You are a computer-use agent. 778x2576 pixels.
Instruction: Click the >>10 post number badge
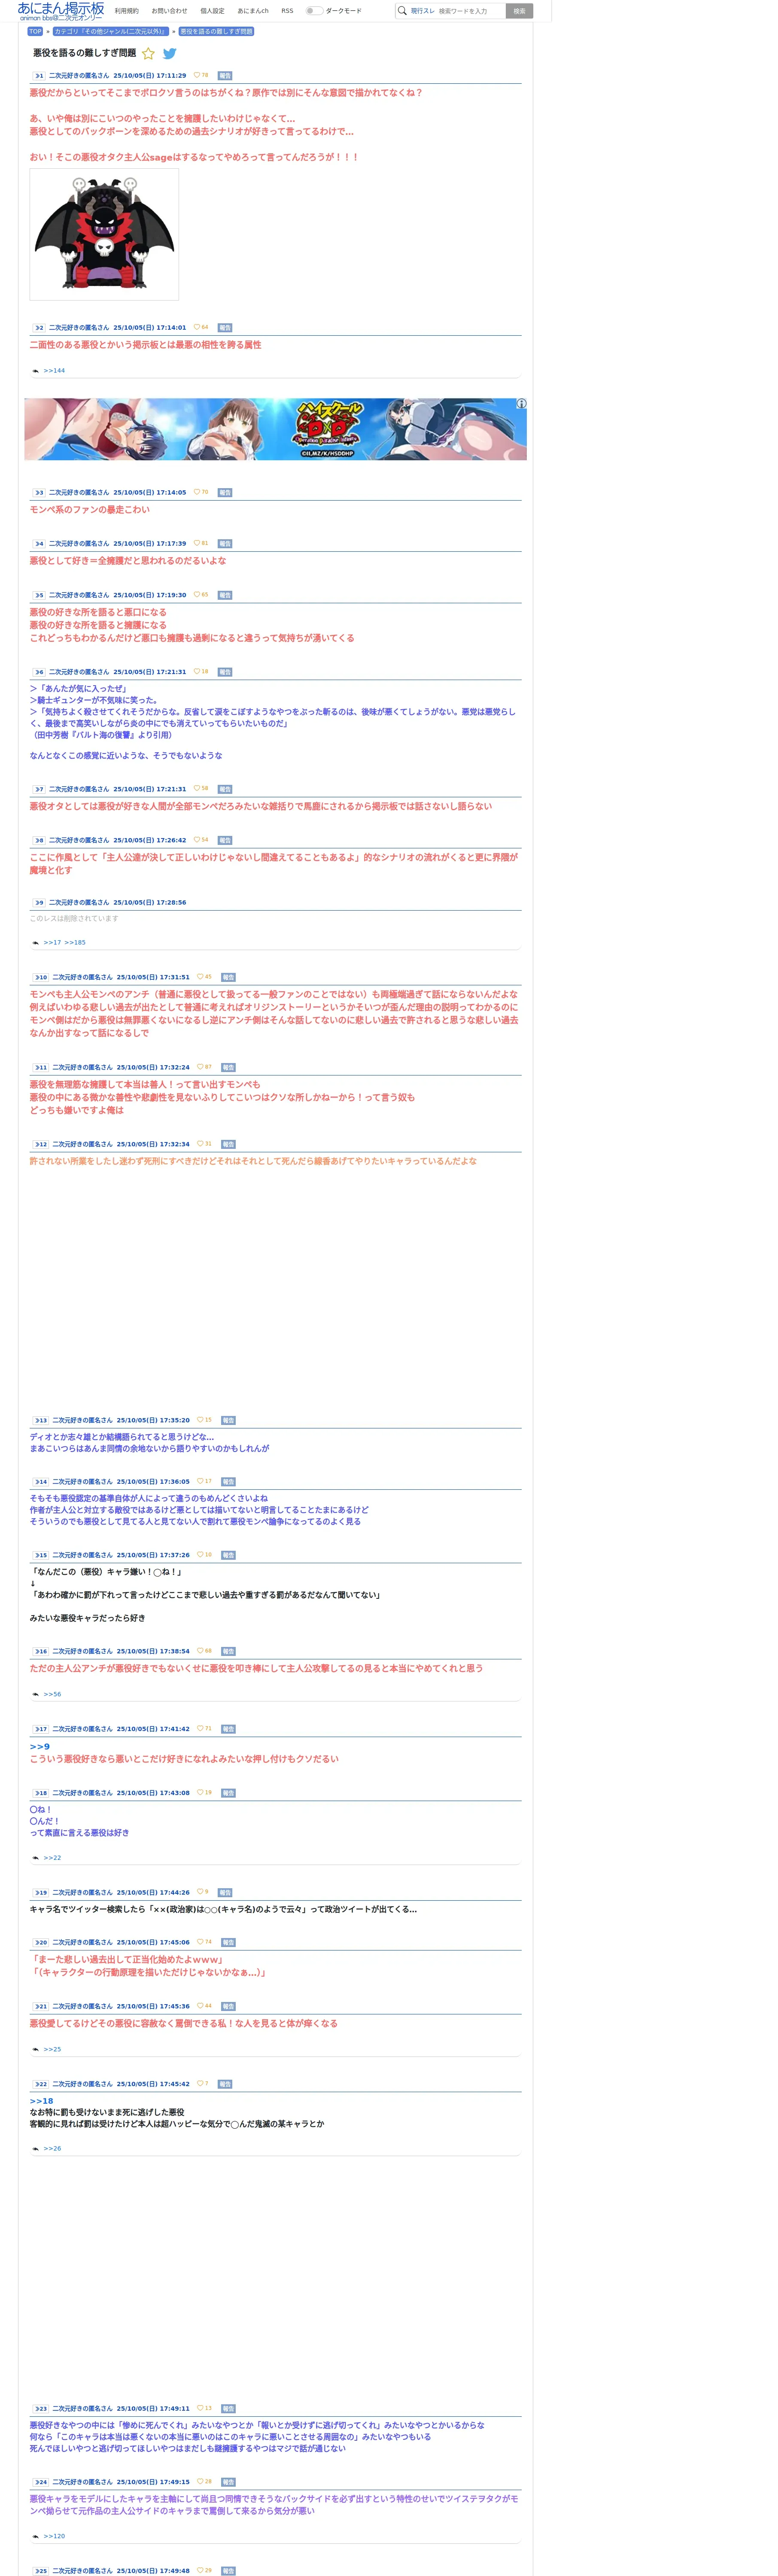(x=40, y=978)
